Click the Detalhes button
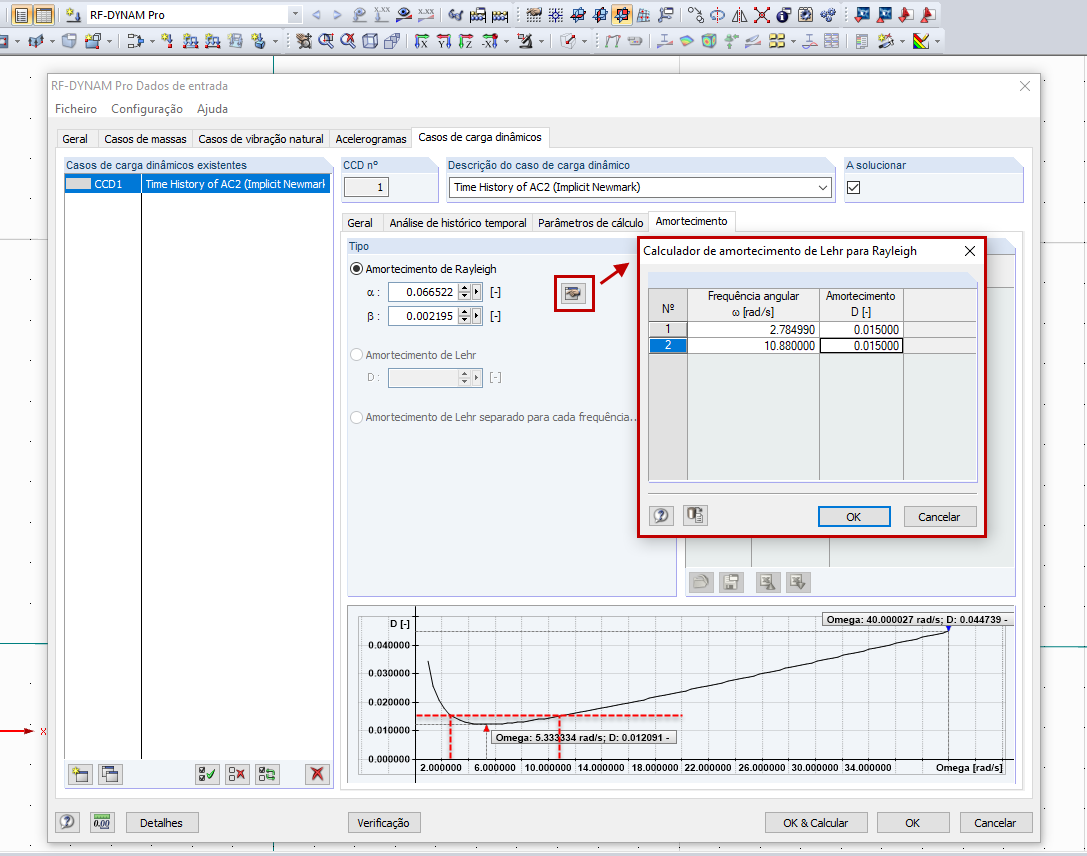The width and height of the screenshot is (1087, 856). pyautogui.click(x=162, y=823)
